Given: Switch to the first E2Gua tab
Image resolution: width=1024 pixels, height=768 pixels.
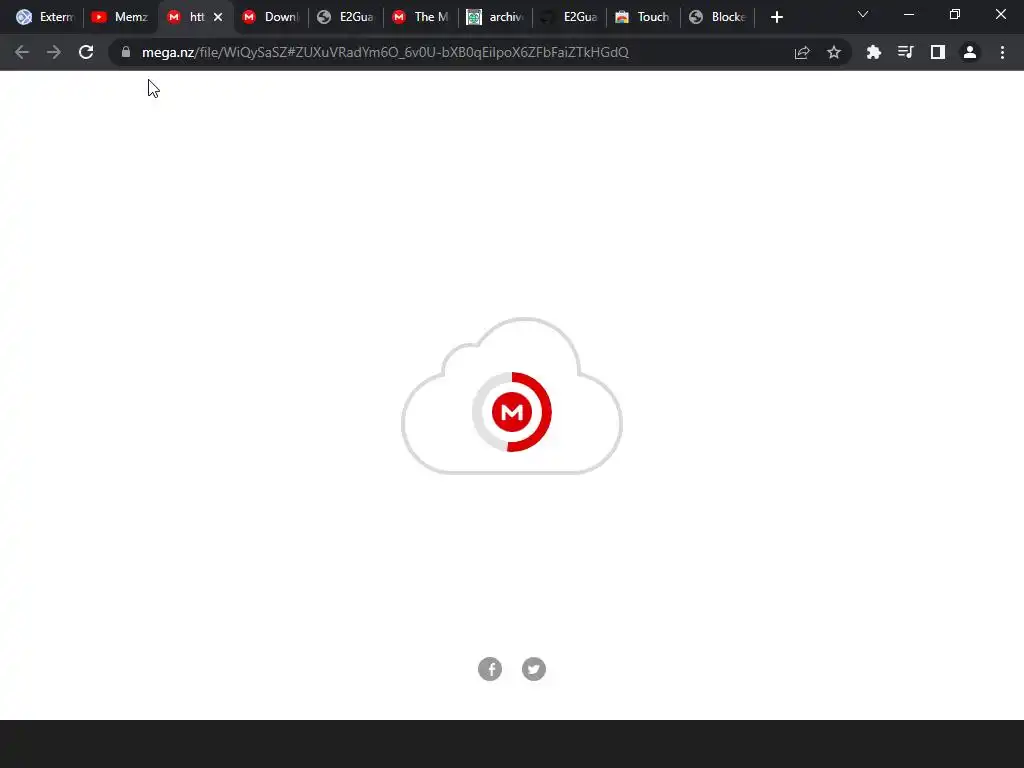Looking at the screenshot, I should (x=345, y=17).
